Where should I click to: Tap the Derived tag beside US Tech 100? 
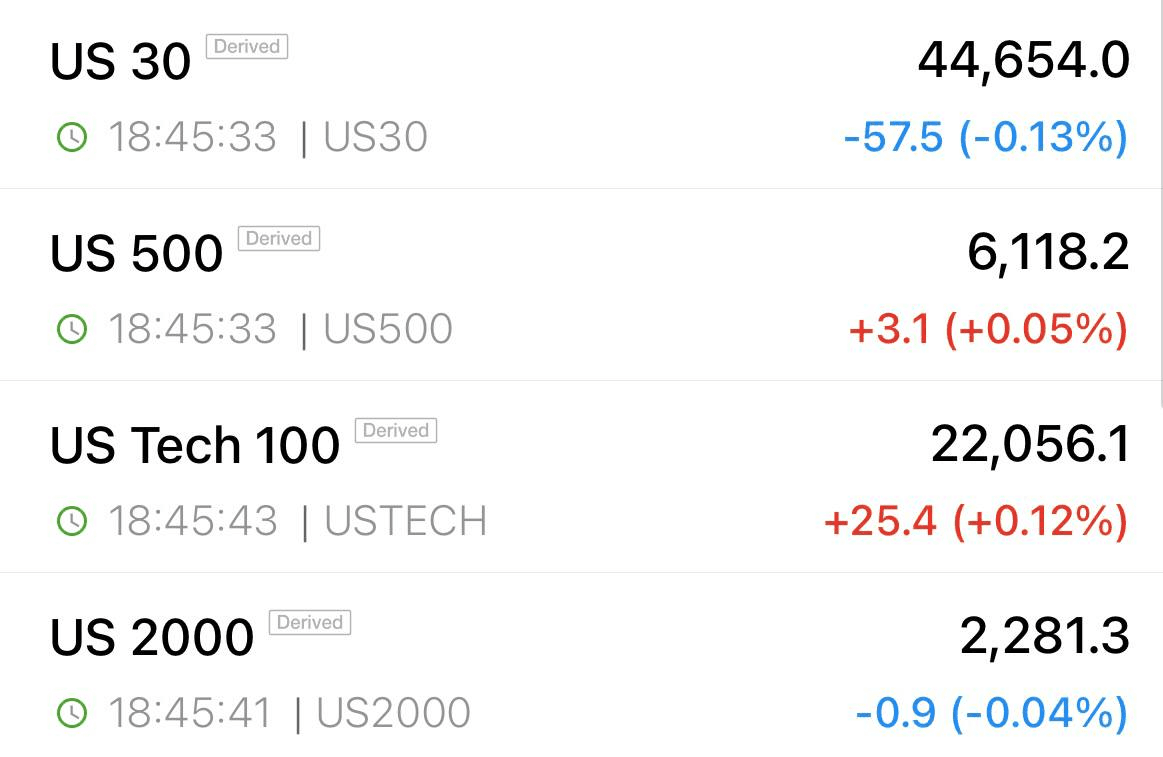[396, 431]
